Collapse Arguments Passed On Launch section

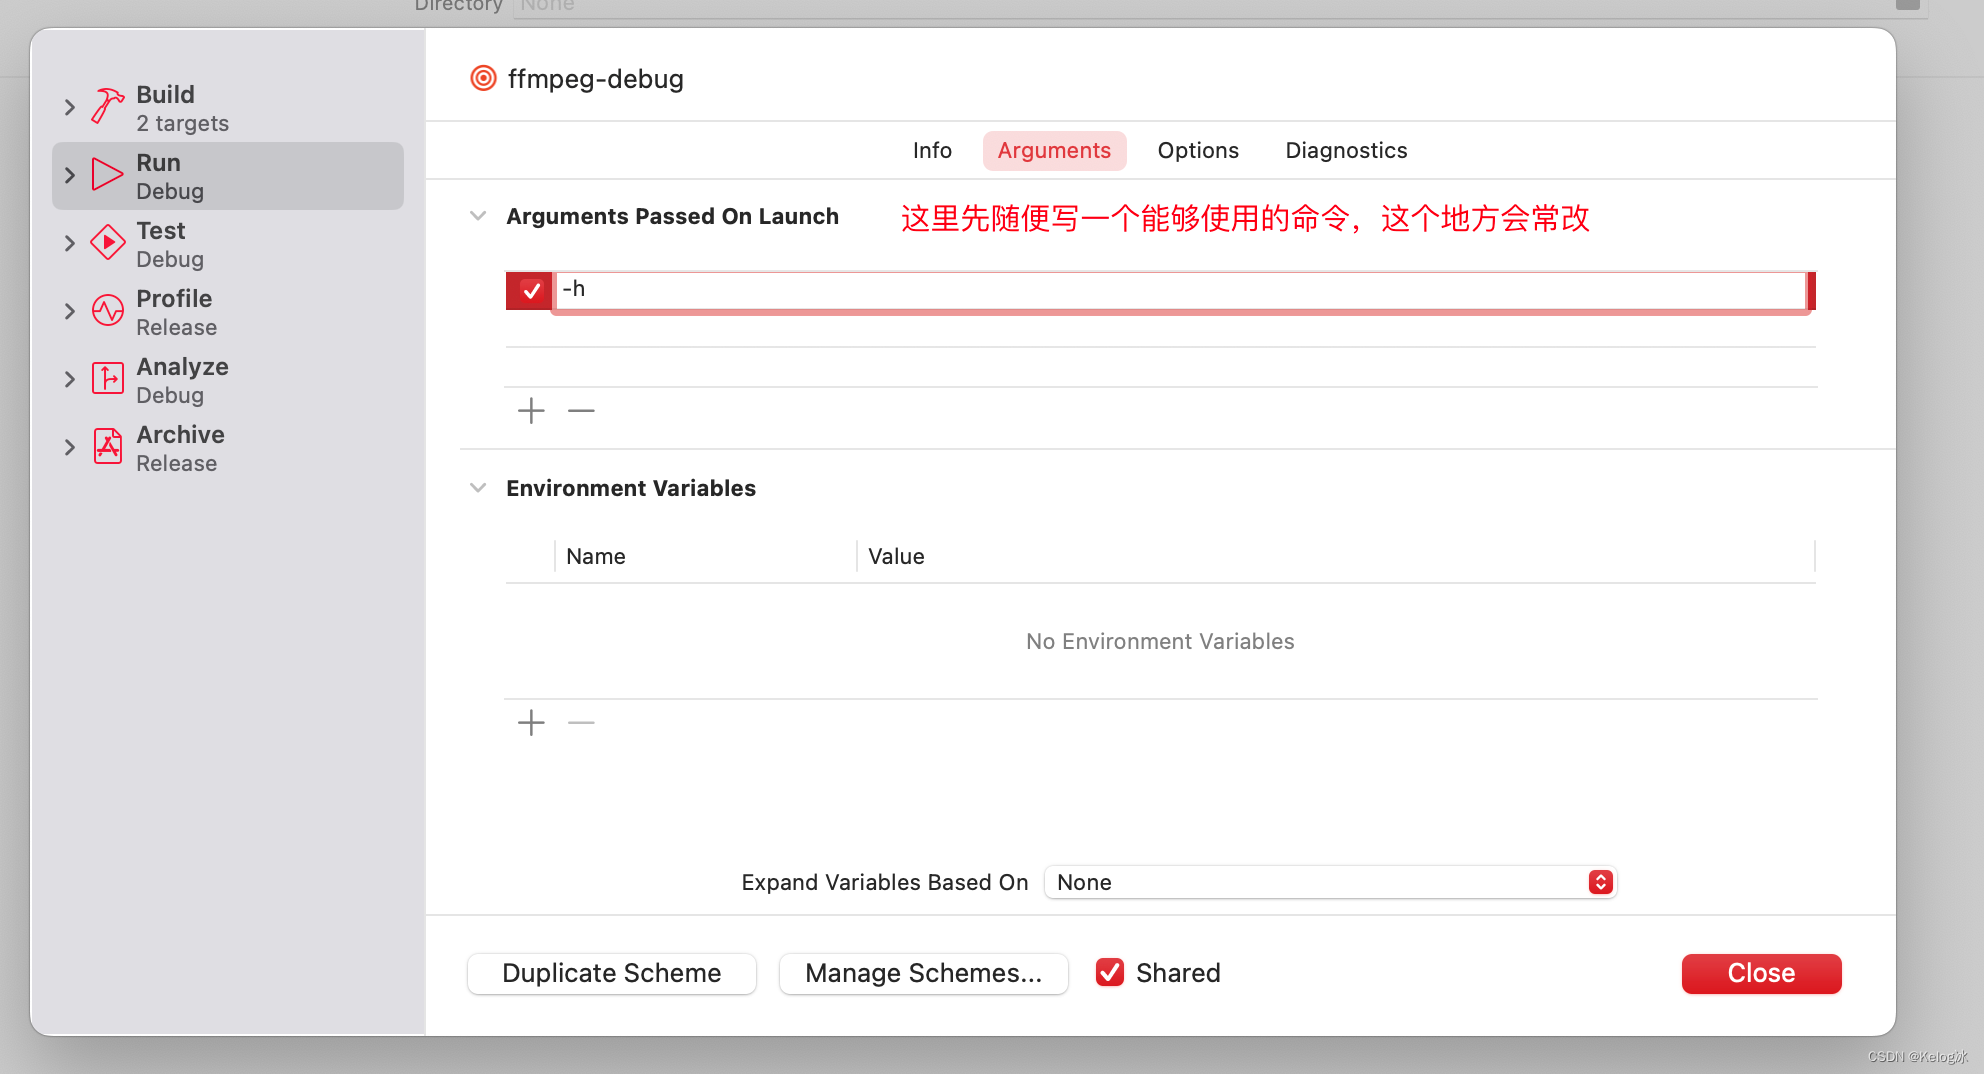[478, 216]
